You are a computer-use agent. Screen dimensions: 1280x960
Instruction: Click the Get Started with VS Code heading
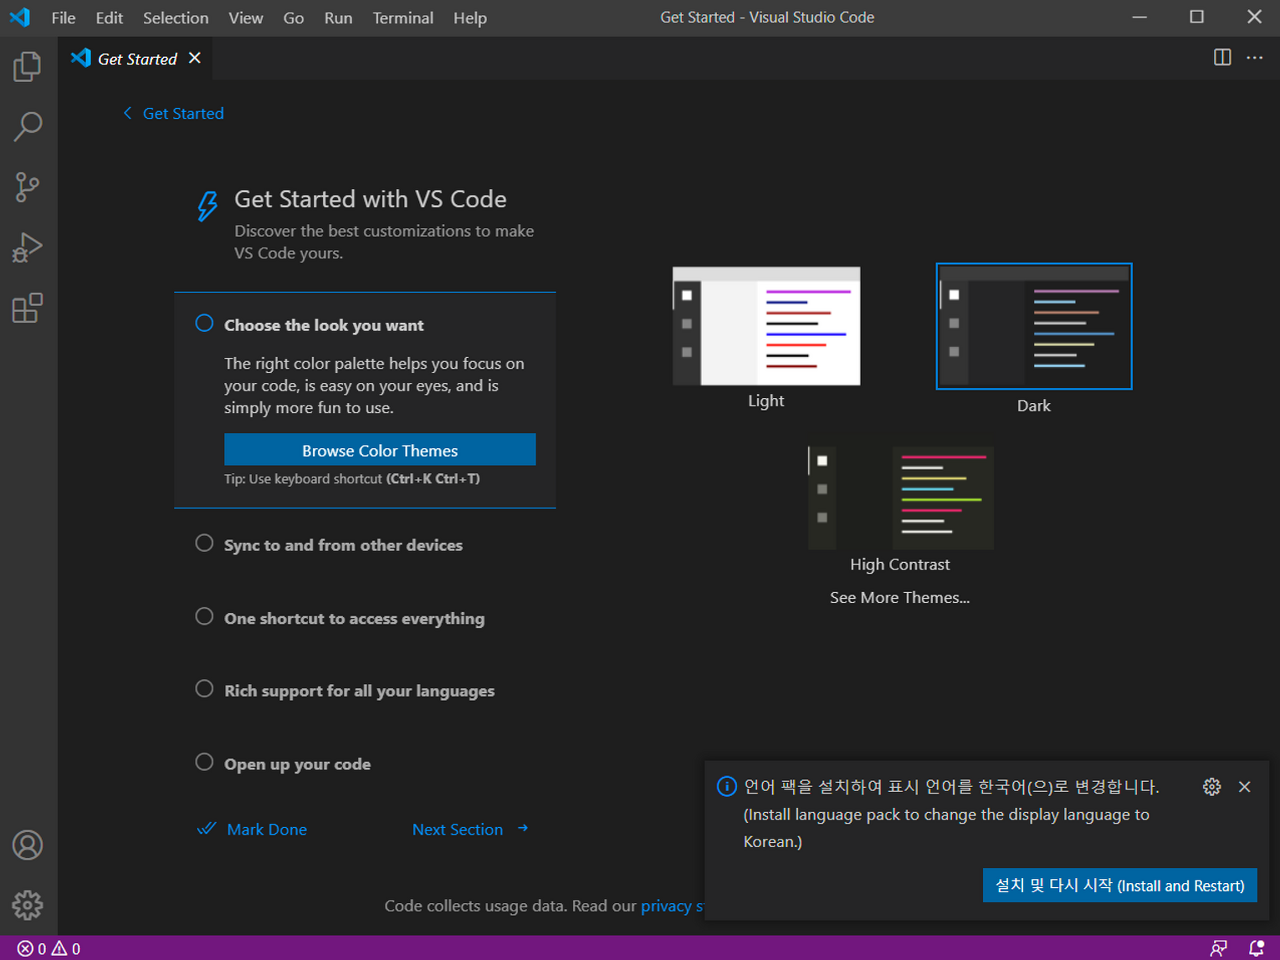[x=370, y=199]
